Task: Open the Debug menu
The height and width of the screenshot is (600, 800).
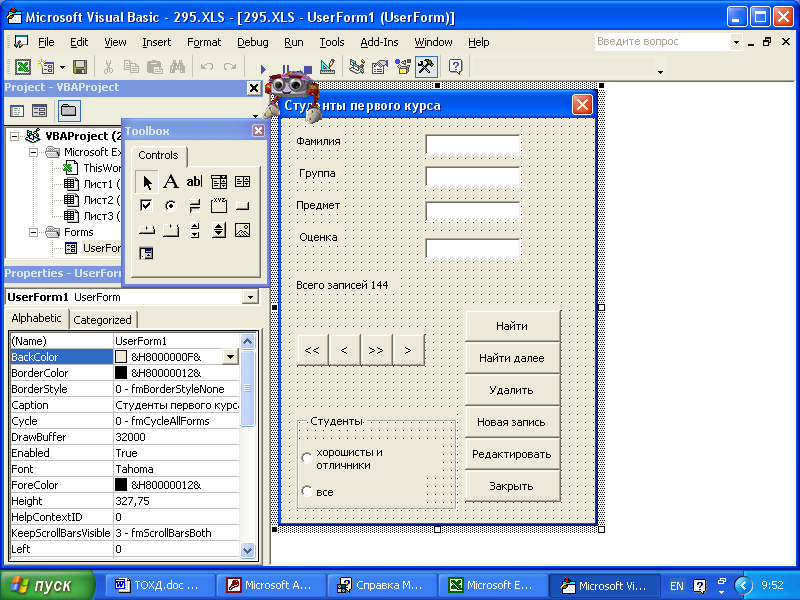Action: 253,42
